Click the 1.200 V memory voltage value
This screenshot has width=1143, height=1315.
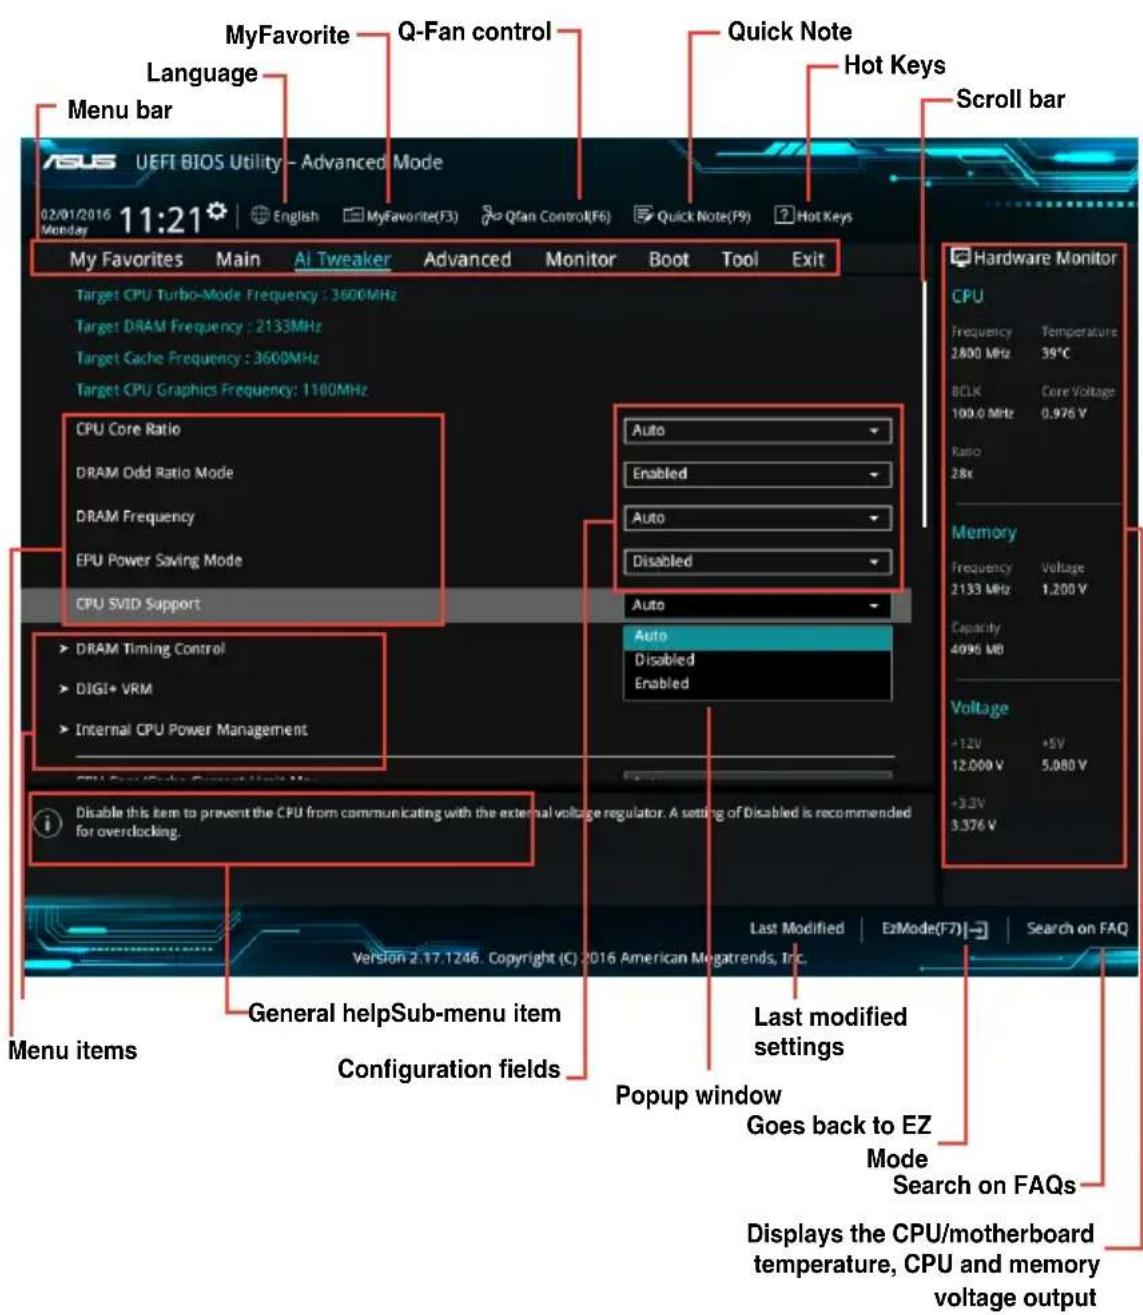[x=1064, y=589]
